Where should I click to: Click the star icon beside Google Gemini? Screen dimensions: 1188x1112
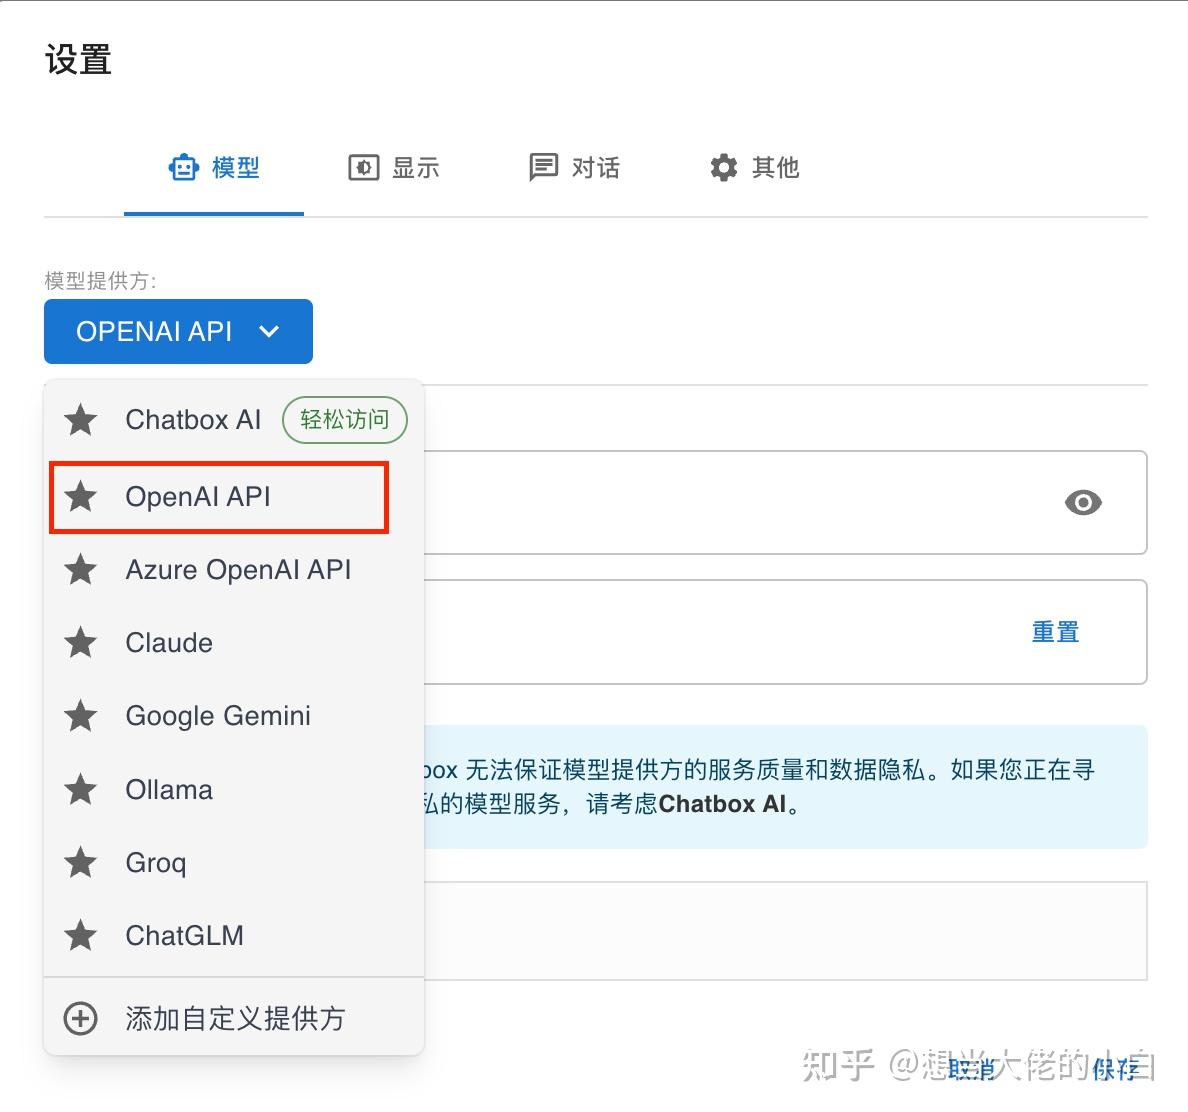(x=80, y=716)
